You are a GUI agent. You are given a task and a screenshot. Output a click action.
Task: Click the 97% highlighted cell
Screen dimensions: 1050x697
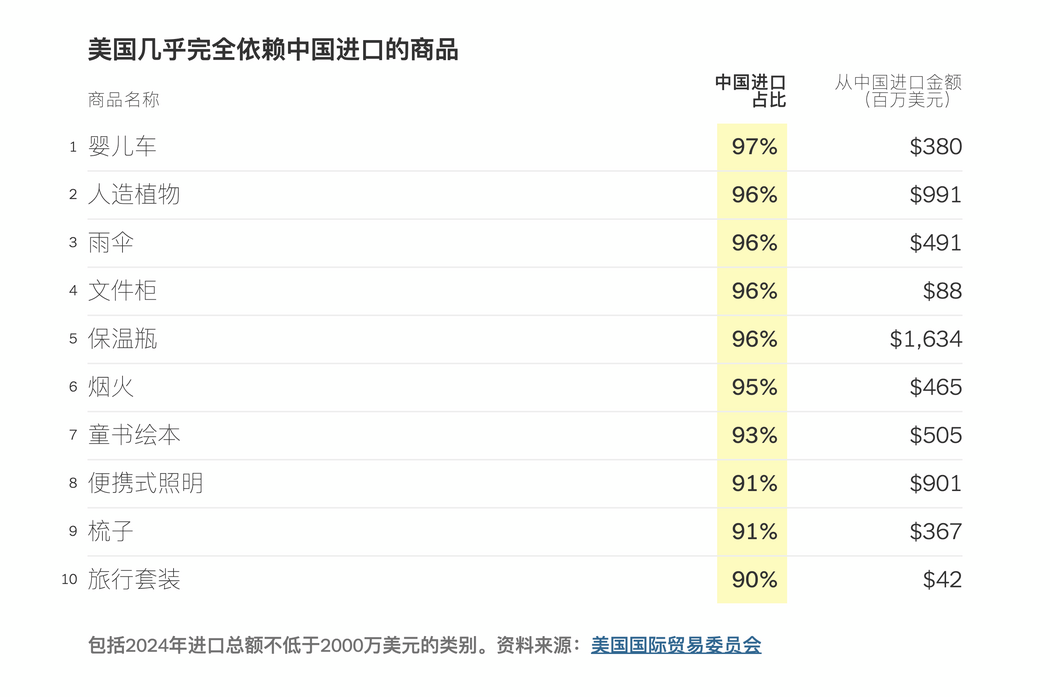[x=752, y=147]
